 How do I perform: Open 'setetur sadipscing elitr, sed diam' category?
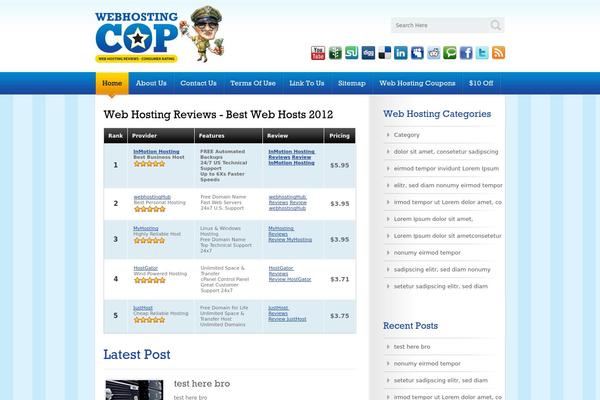(440, 287)
